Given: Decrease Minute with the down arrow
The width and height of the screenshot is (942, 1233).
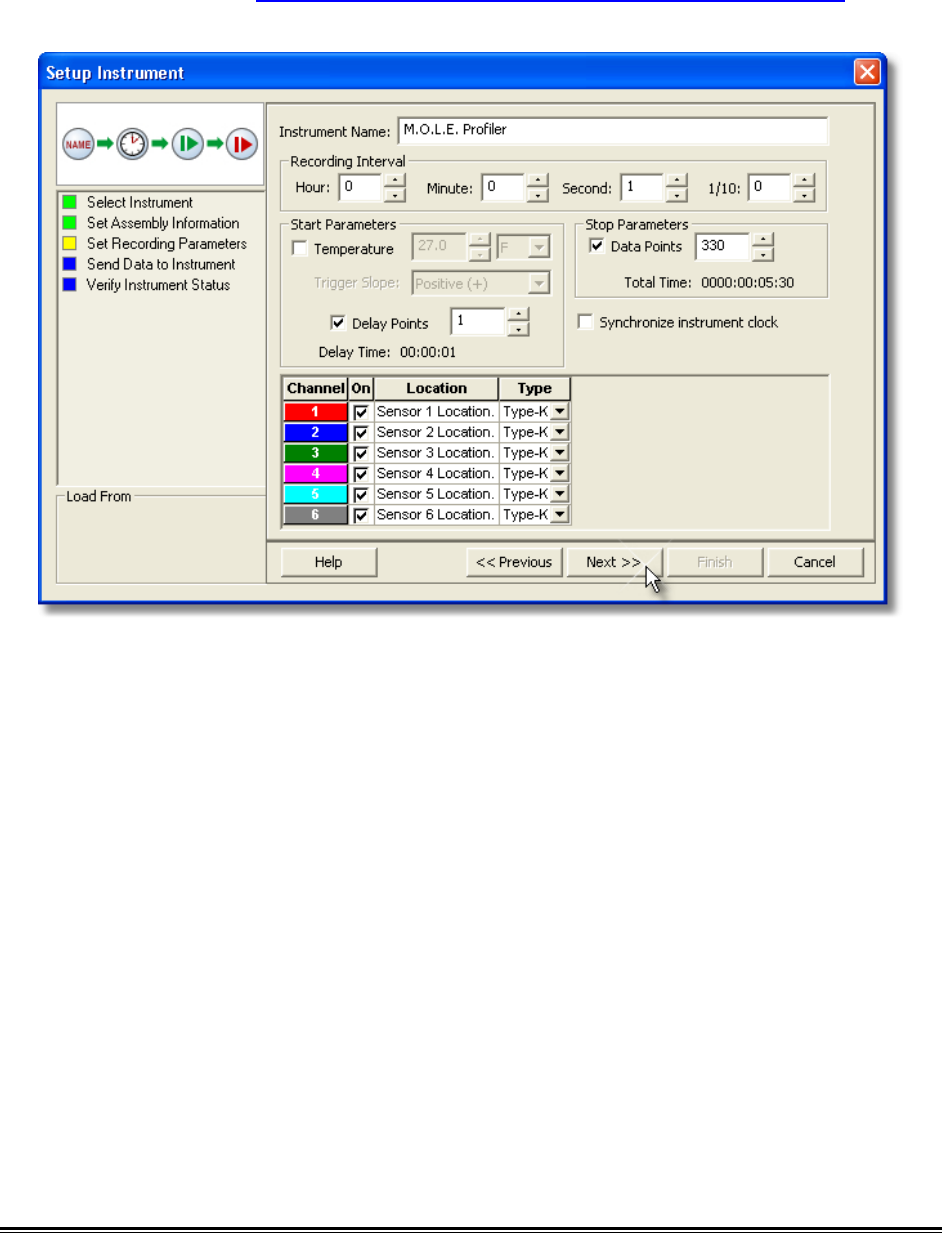Looking at the screenshot, I should coord(539,194).
